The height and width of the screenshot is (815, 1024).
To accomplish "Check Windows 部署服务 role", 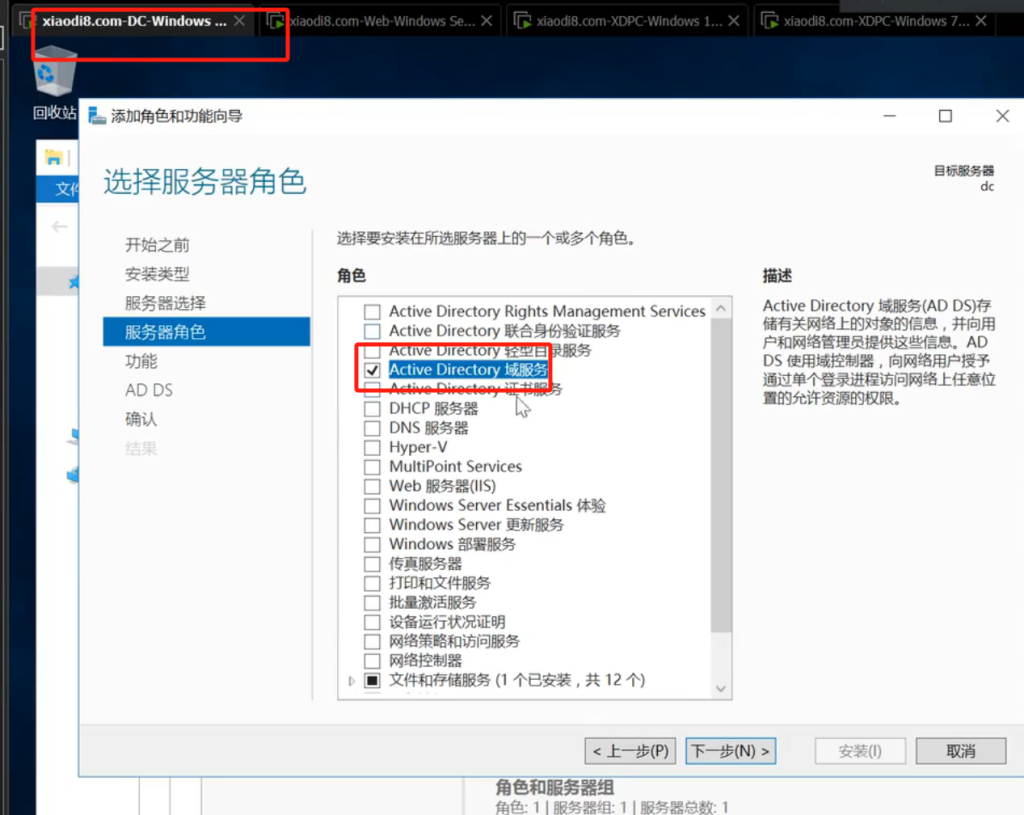I will coord(372,545).
